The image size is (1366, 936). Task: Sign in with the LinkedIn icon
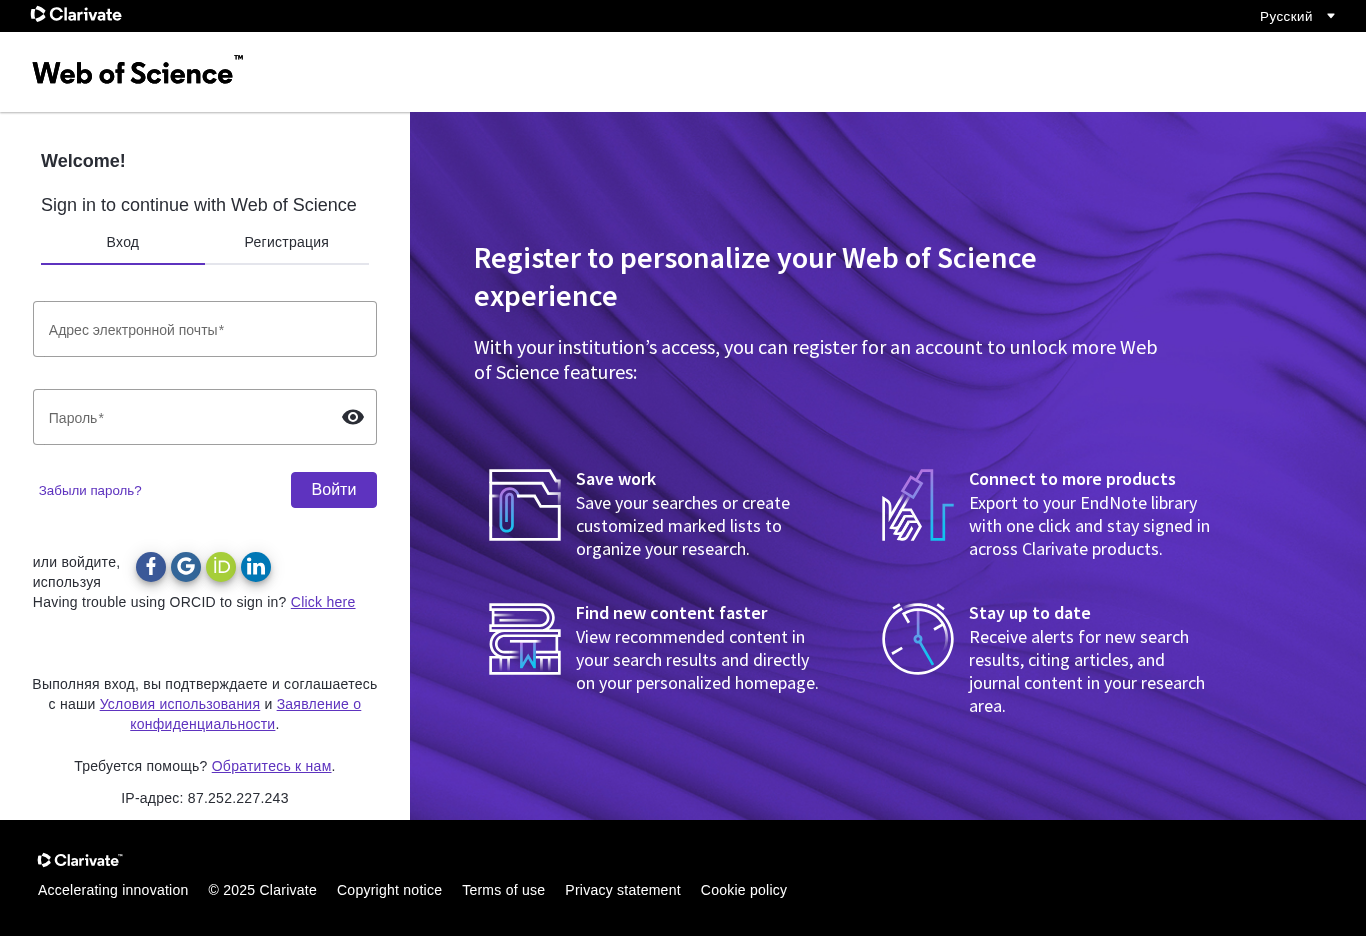point(256,567)
